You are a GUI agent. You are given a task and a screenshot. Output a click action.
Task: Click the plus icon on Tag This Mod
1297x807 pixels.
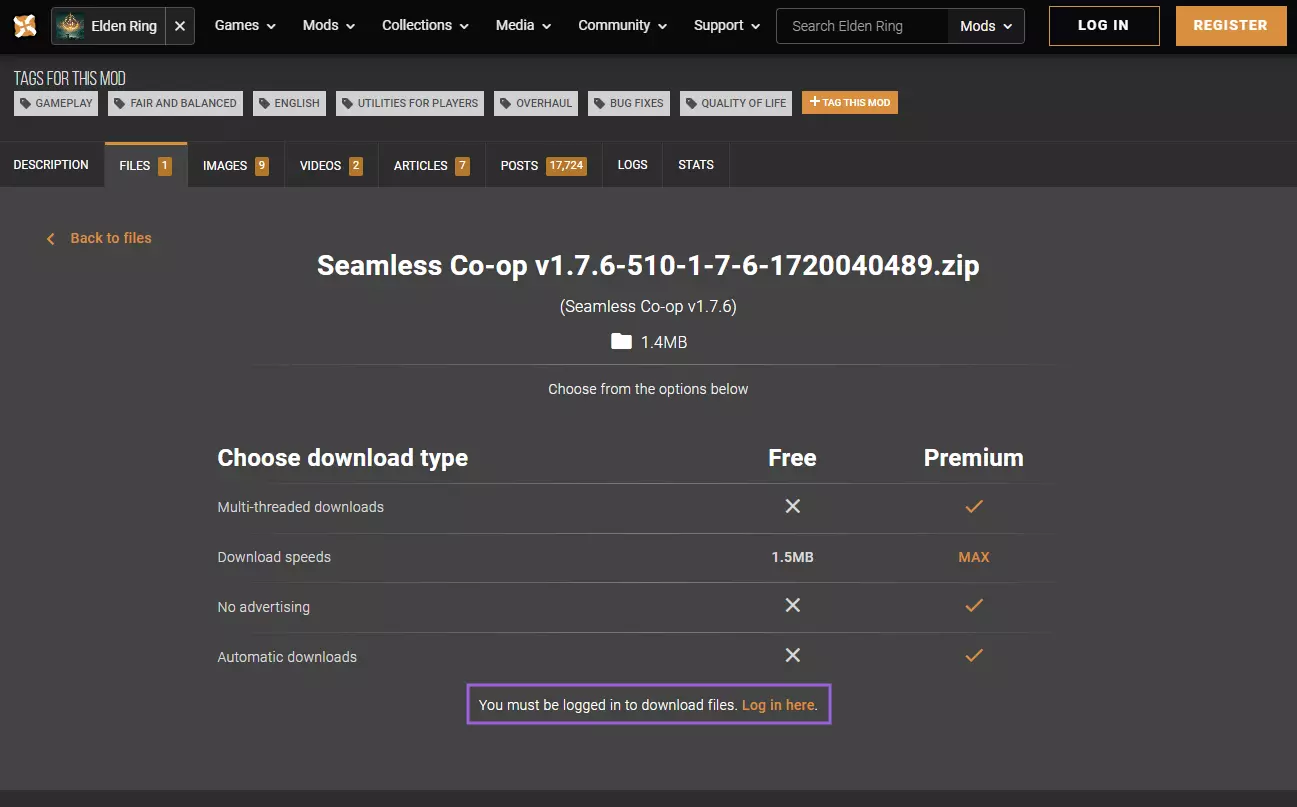[814, 102]
